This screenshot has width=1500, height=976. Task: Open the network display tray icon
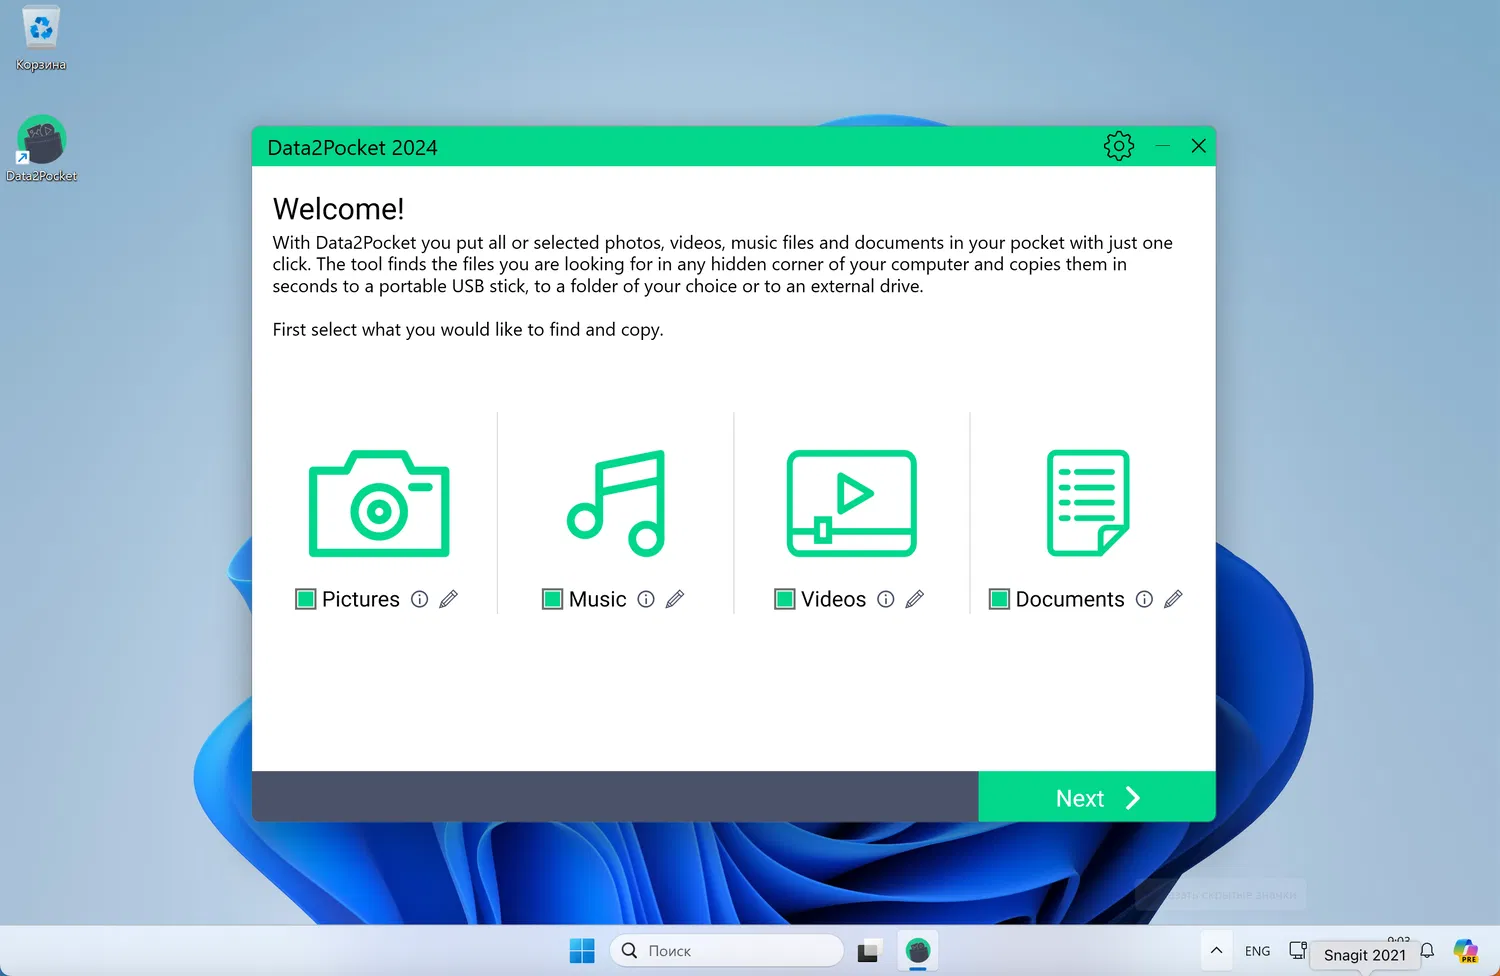tap(1298, 950)
